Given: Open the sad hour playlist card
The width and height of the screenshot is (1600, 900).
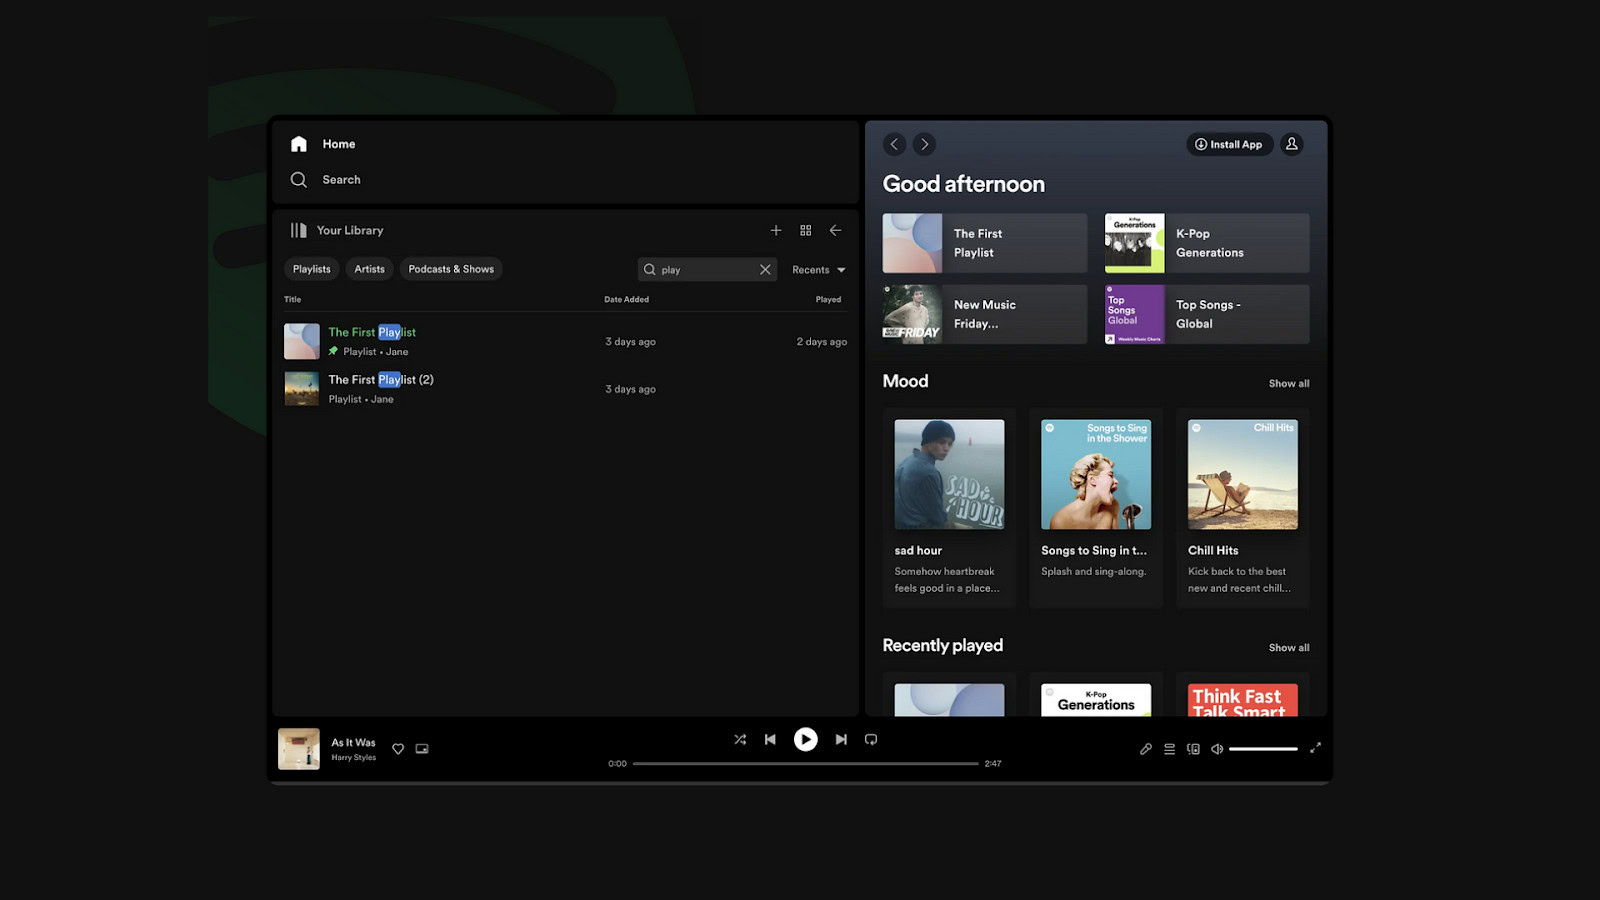Looking at the screenshot, I should coord(949,507).
